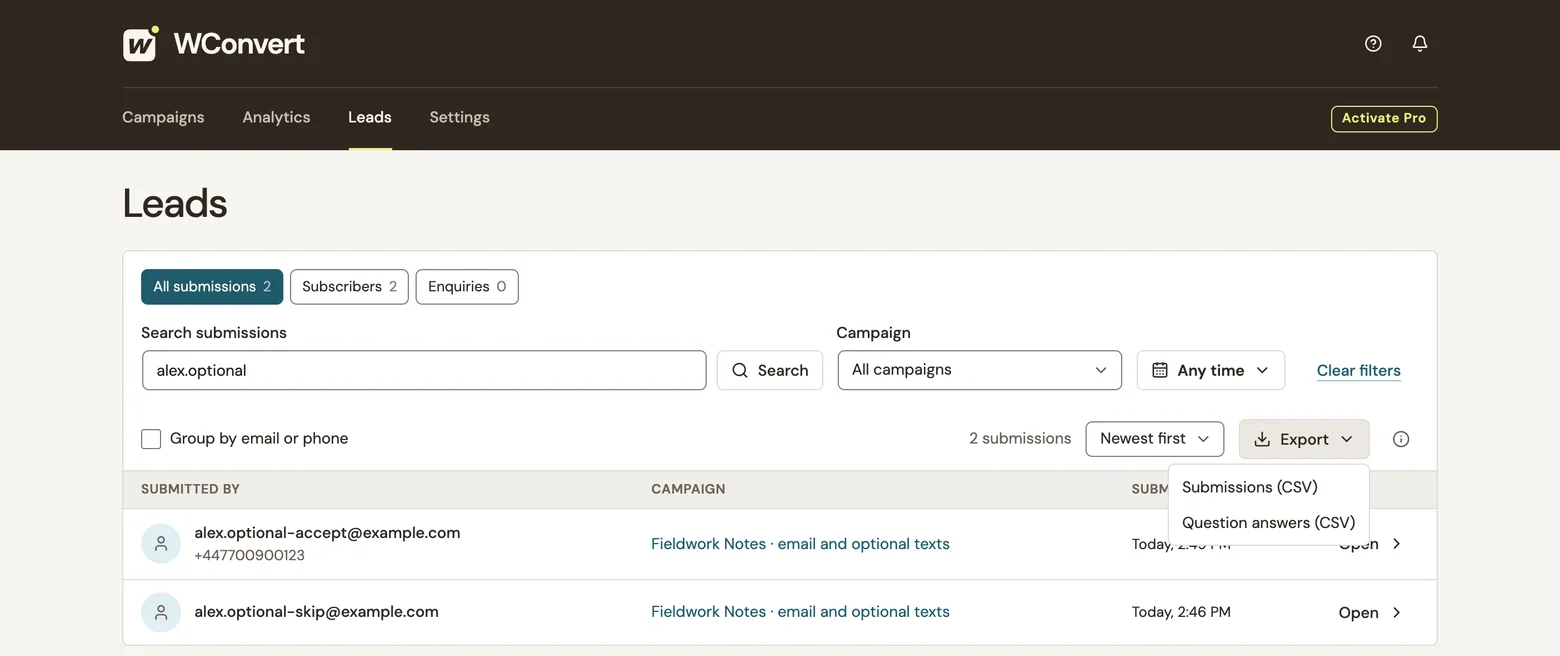Image resolution: width=1560 pixels, height=656 pixels.
Task: Click phone number +447700900123
Action: pyautogui.click(x=249, y=556)
